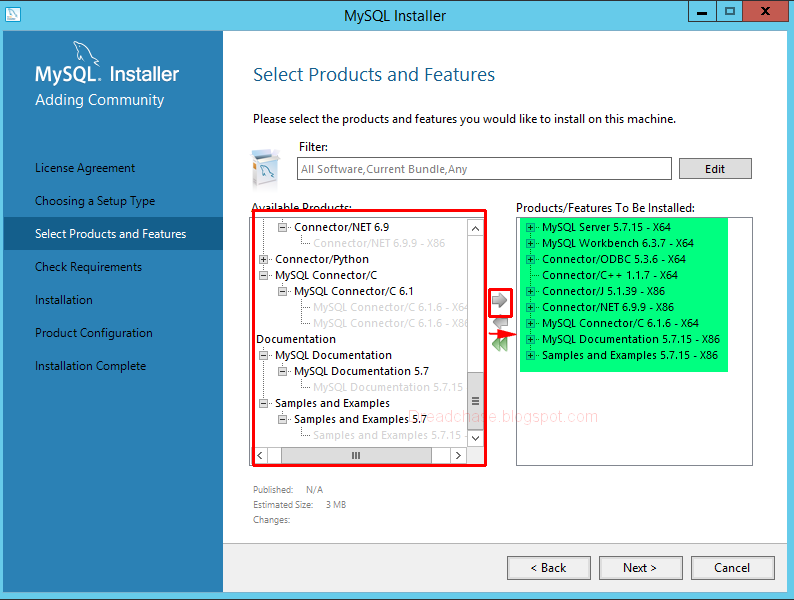Viewport: 794px width, 600px height.
Task: Collapse the MySQL Documentation node
Action: (263, 355)
